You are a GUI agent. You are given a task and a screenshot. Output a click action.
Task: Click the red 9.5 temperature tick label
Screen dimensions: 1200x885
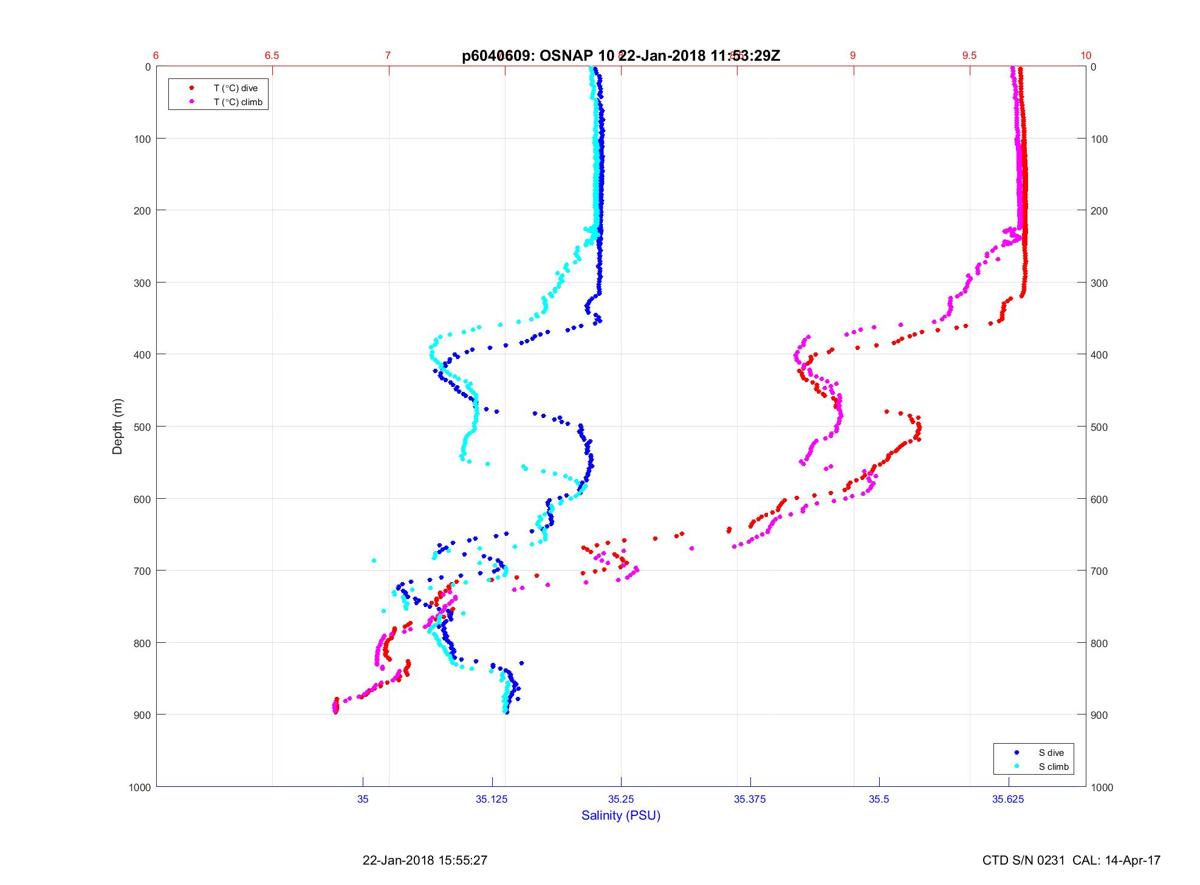pos(969,56)
